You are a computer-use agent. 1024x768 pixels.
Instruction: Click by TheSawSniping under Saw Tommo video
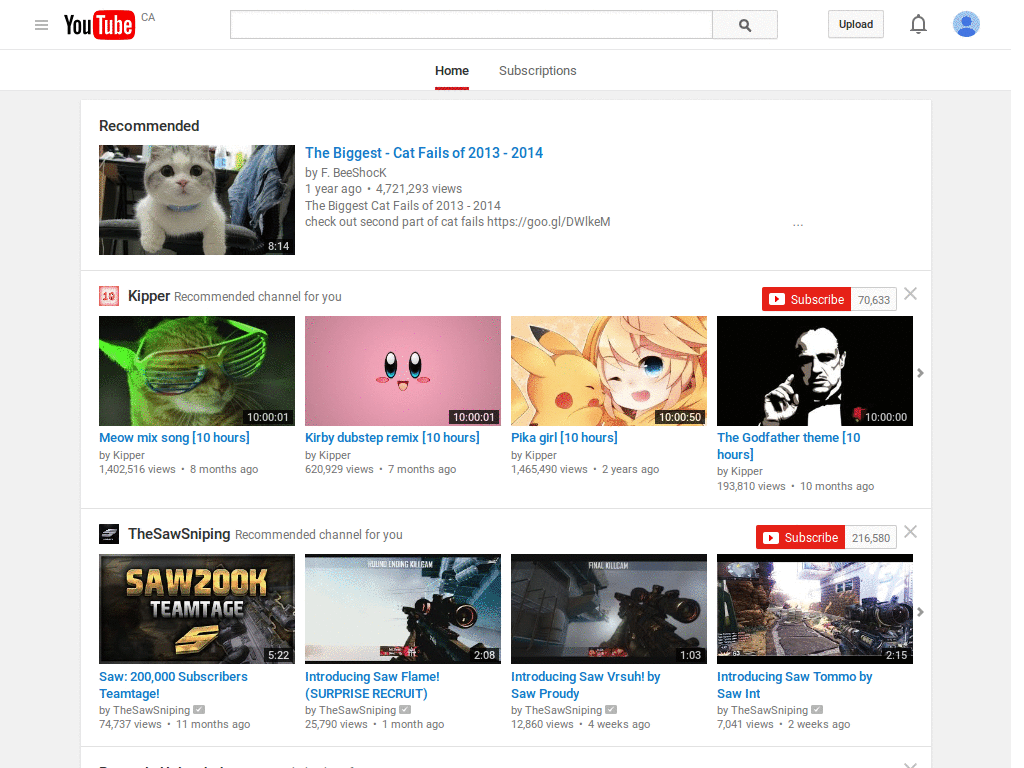763,710
